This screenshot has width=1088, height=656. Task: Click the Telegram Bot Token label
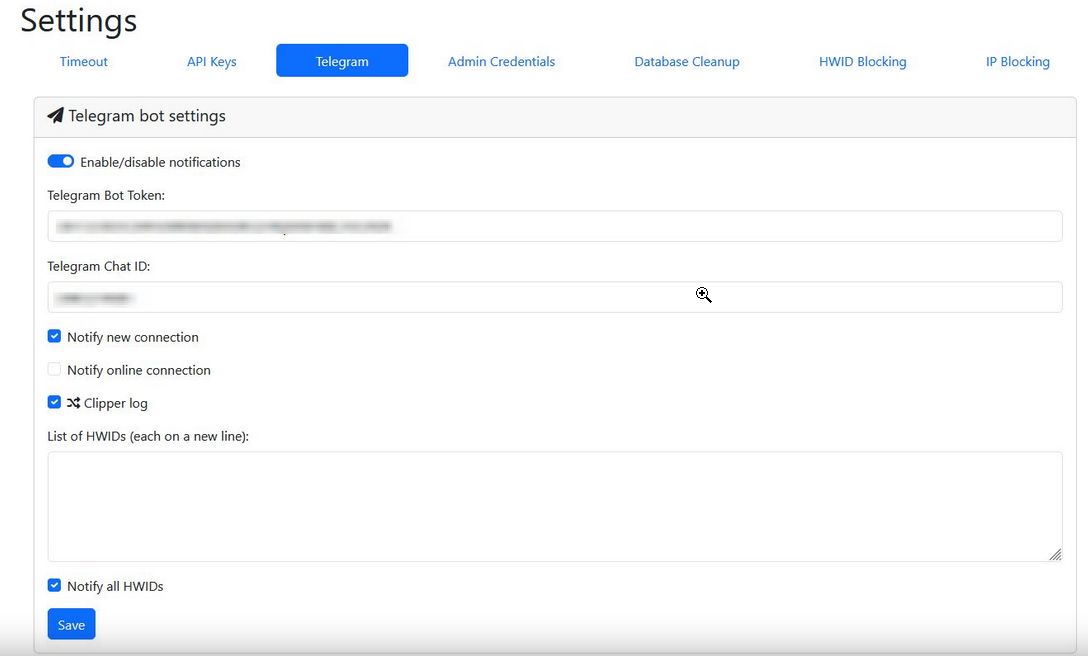click(106, 195)
